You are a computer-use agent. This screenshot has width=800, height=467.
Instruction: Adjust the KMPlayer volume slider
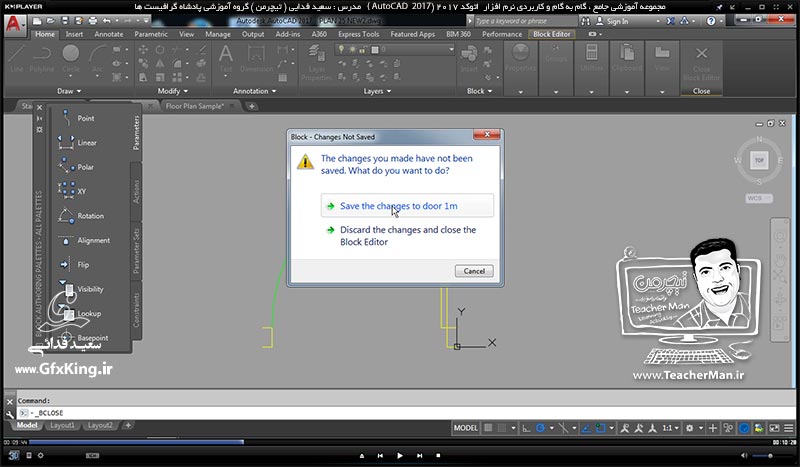(x=769, y=455)
